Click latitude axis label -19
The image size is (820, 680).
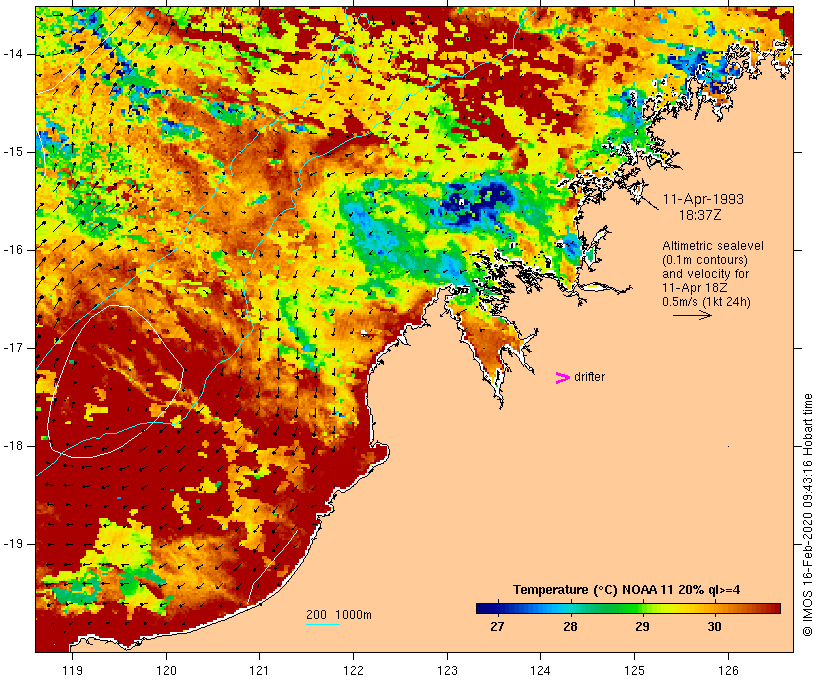(x=13, y=544)
